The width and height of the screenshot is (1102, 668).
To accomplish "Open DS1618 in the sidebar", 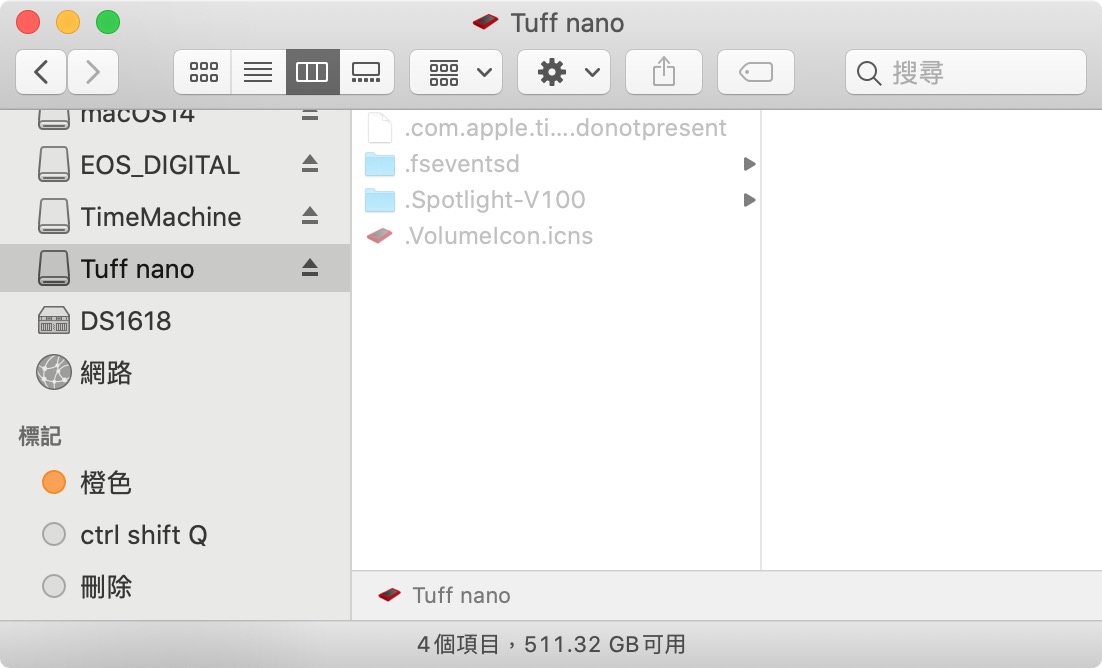I will tap(125, 321).
